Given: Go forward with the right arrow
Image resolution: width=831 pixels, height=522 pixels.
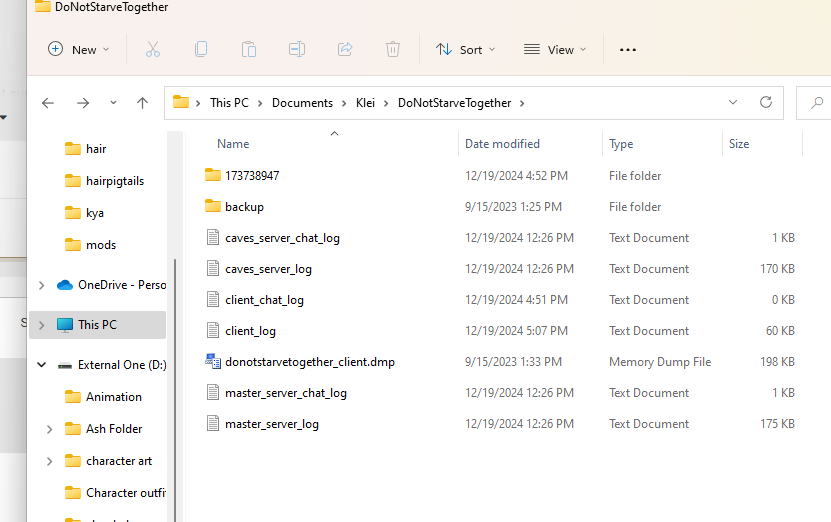Looking at the screenshot, I should (83, 103).
